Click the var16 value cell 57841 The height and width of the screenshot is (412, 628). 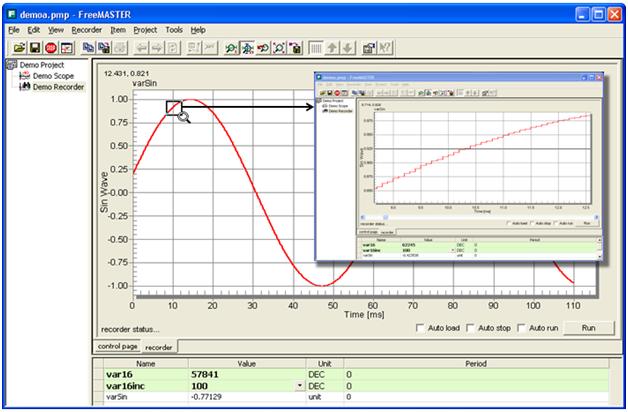pyautogui.click(x=212, y=373)
